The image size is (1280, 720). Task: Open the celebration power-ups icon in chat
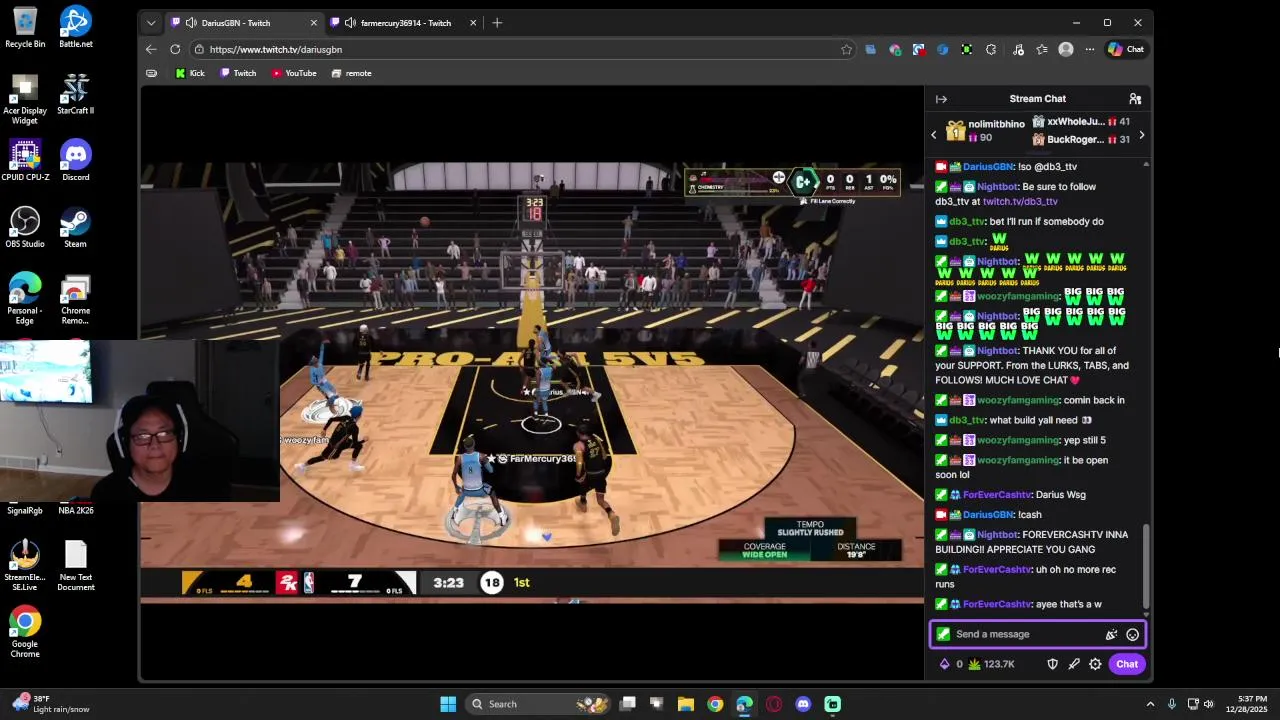[x=1111, y=634]
